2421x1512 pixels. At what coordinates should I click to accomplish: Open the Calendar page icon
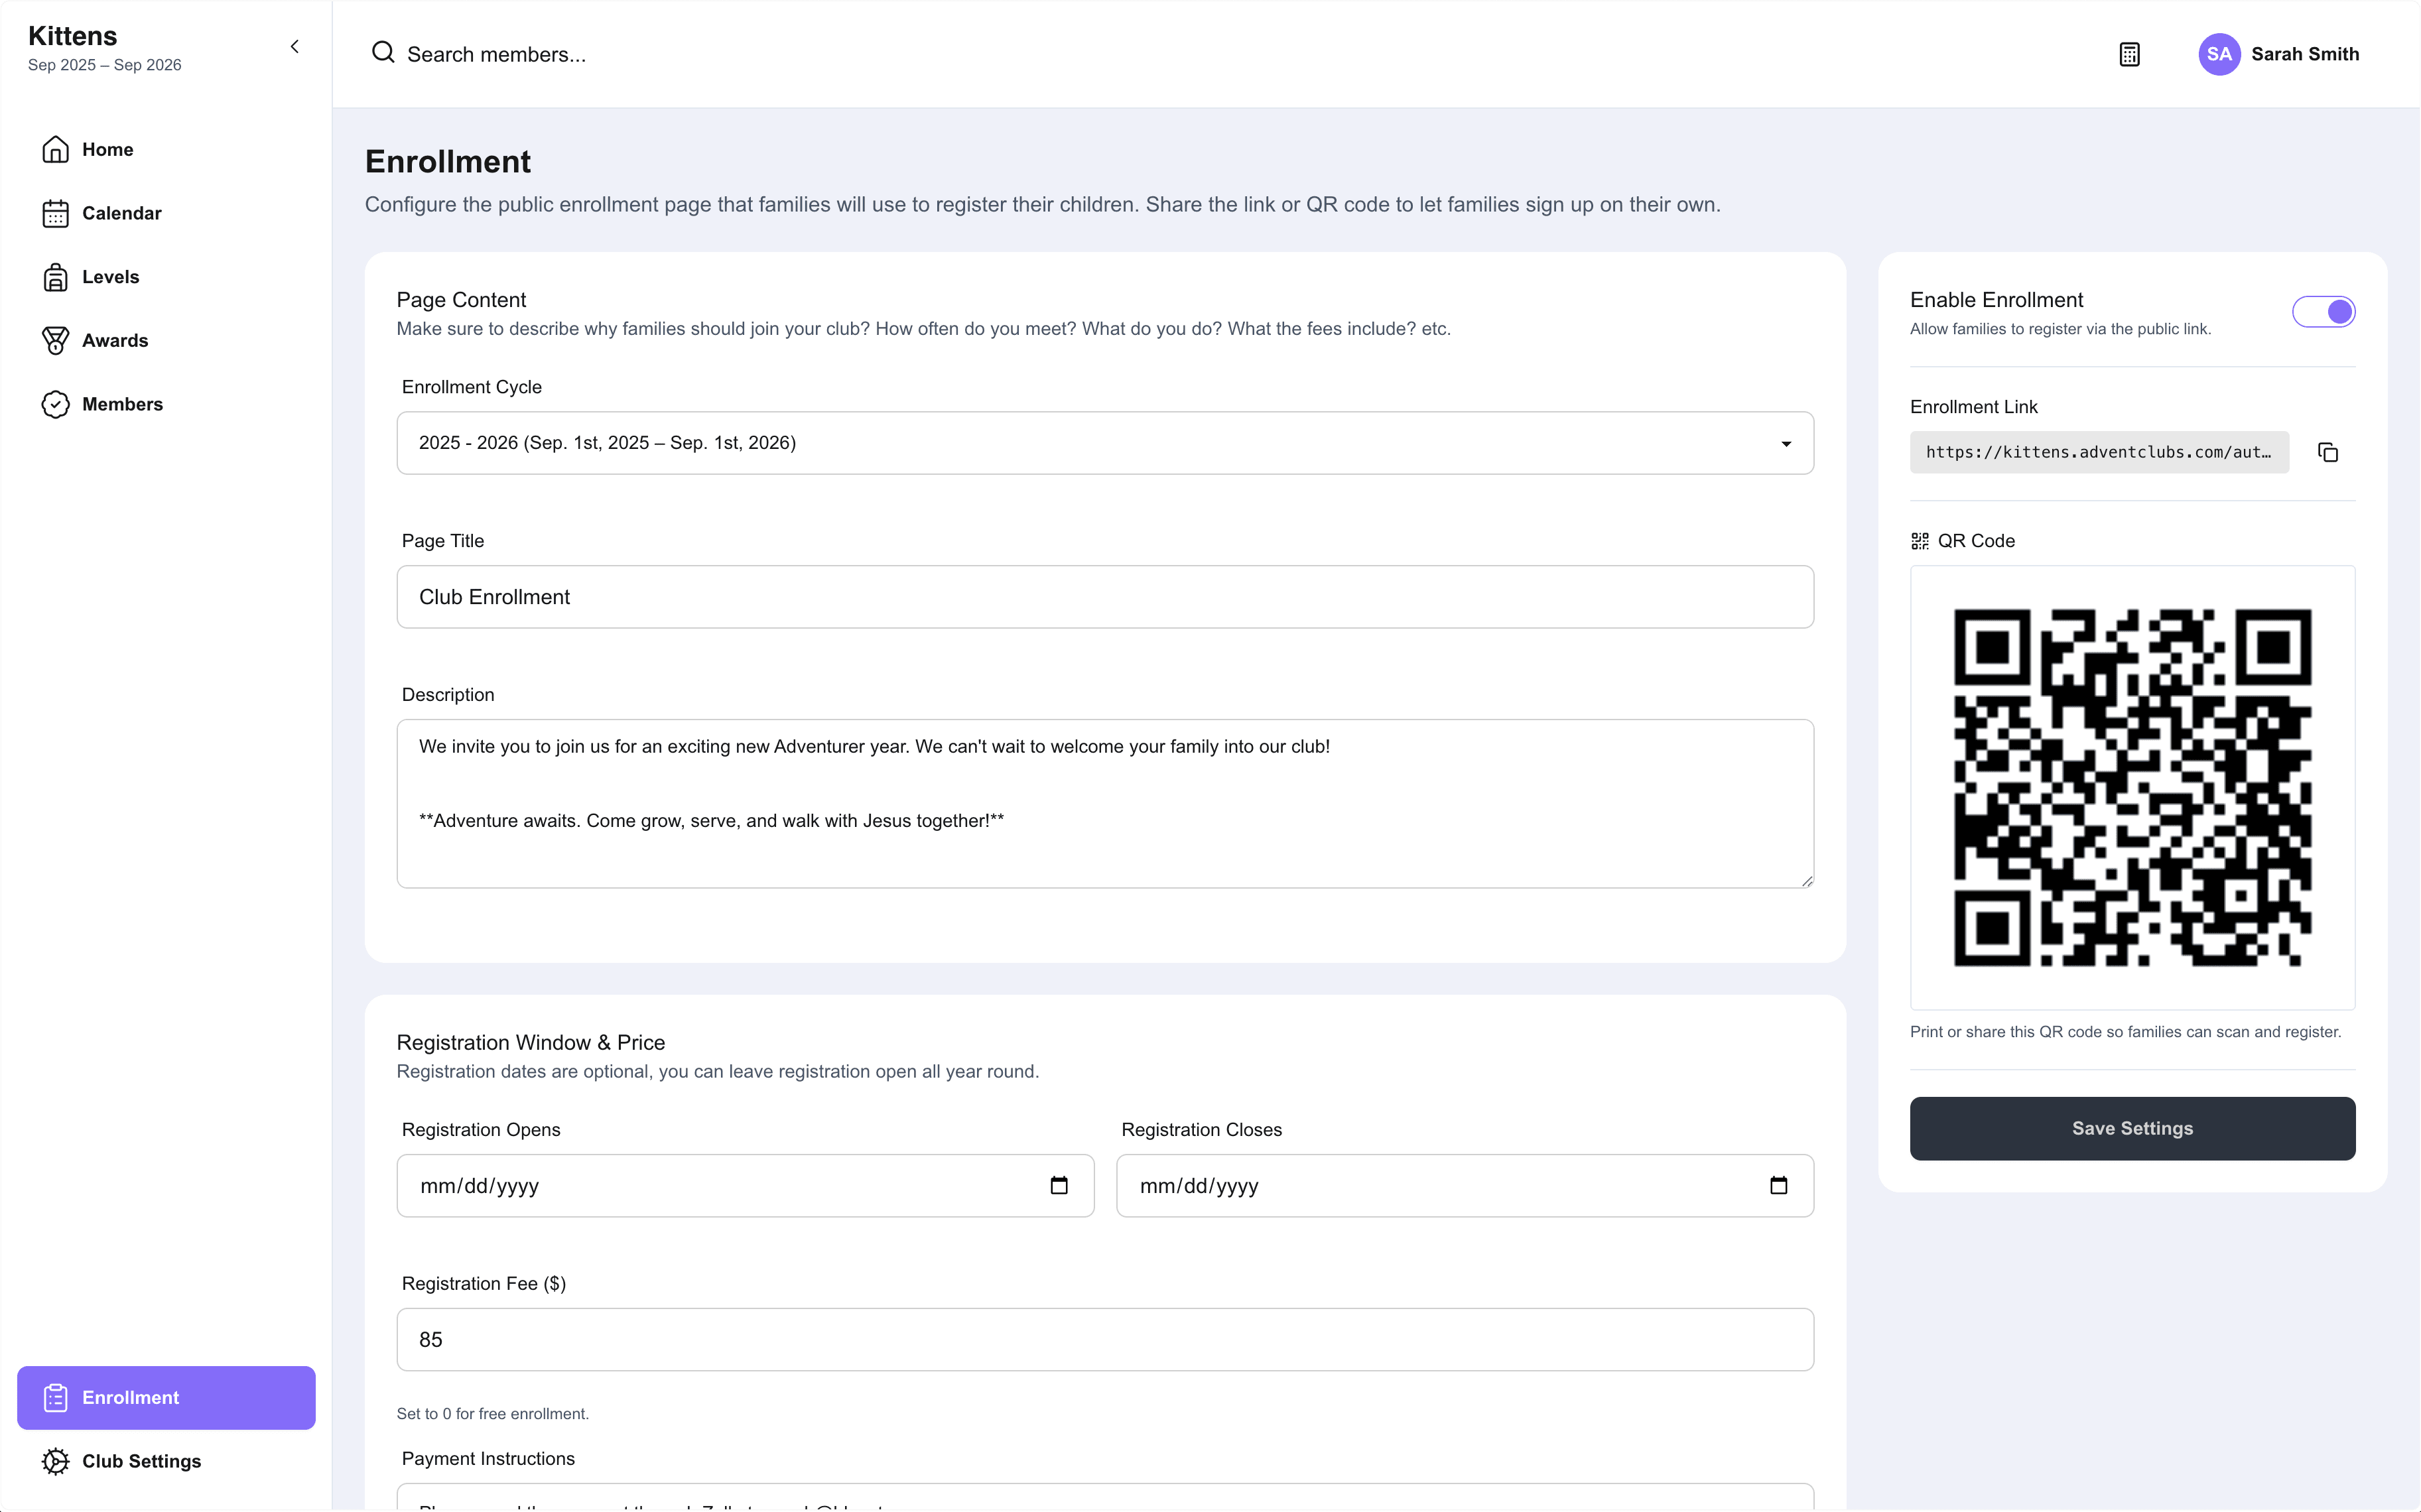pyautogui.click(x=55, y=213)
